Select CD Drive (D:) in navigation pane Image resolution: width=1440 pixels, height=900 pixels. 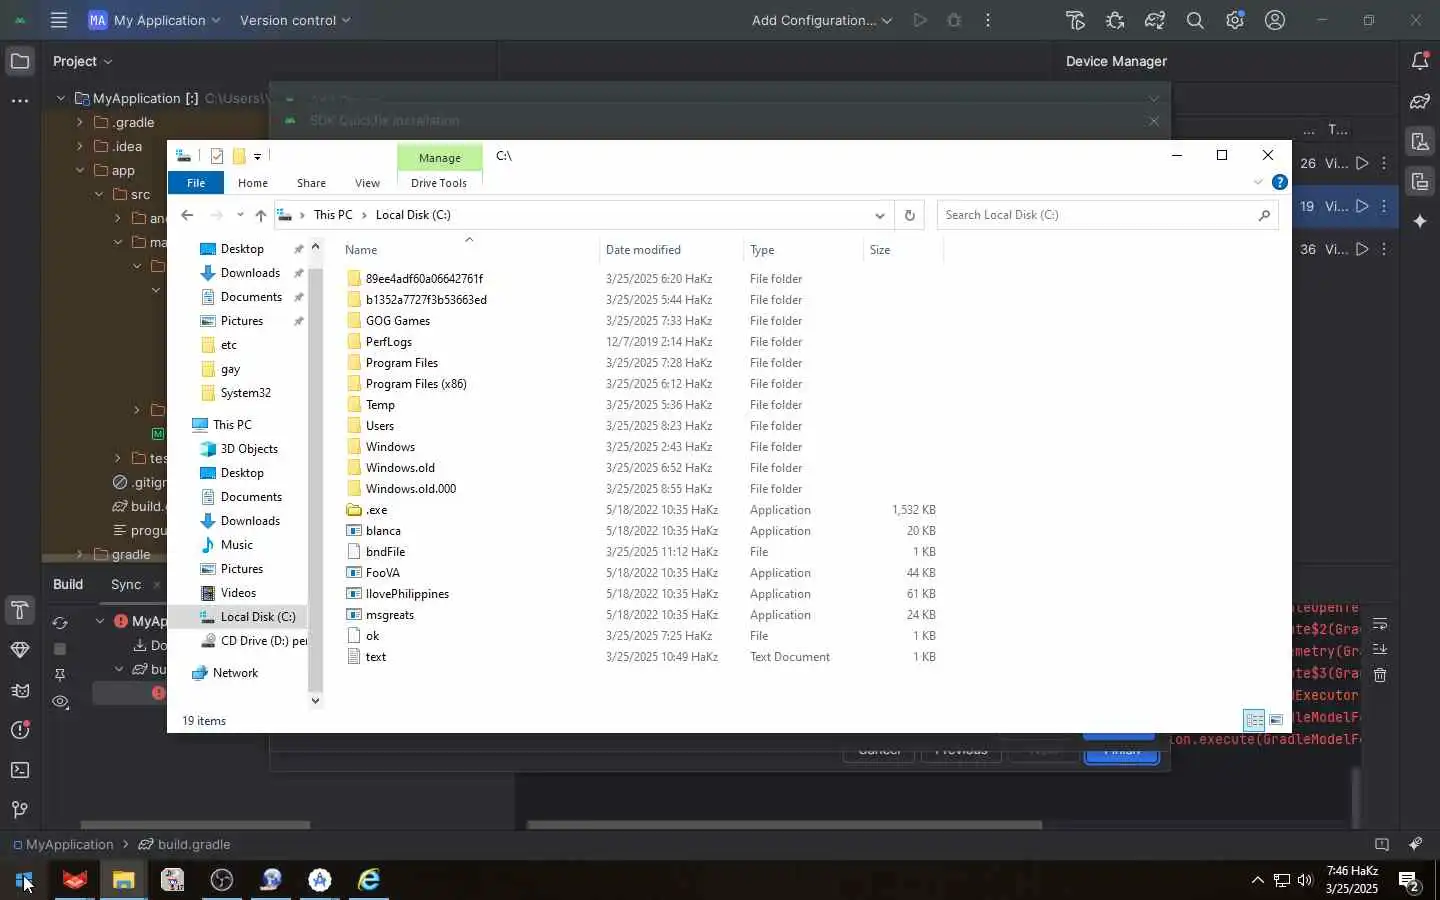pos(254,641)
